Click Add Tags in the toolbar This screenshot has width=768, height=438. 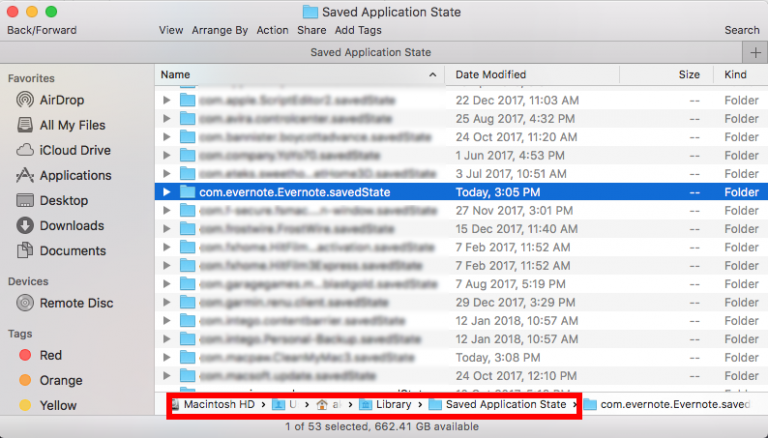point(358,30)
